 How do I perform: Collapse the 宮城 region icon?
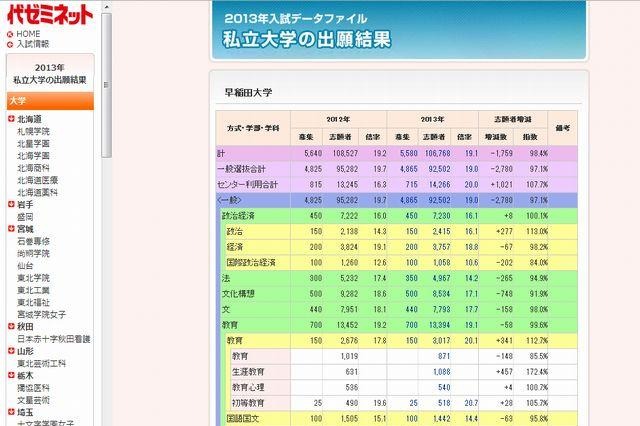[x=11, y=229]
